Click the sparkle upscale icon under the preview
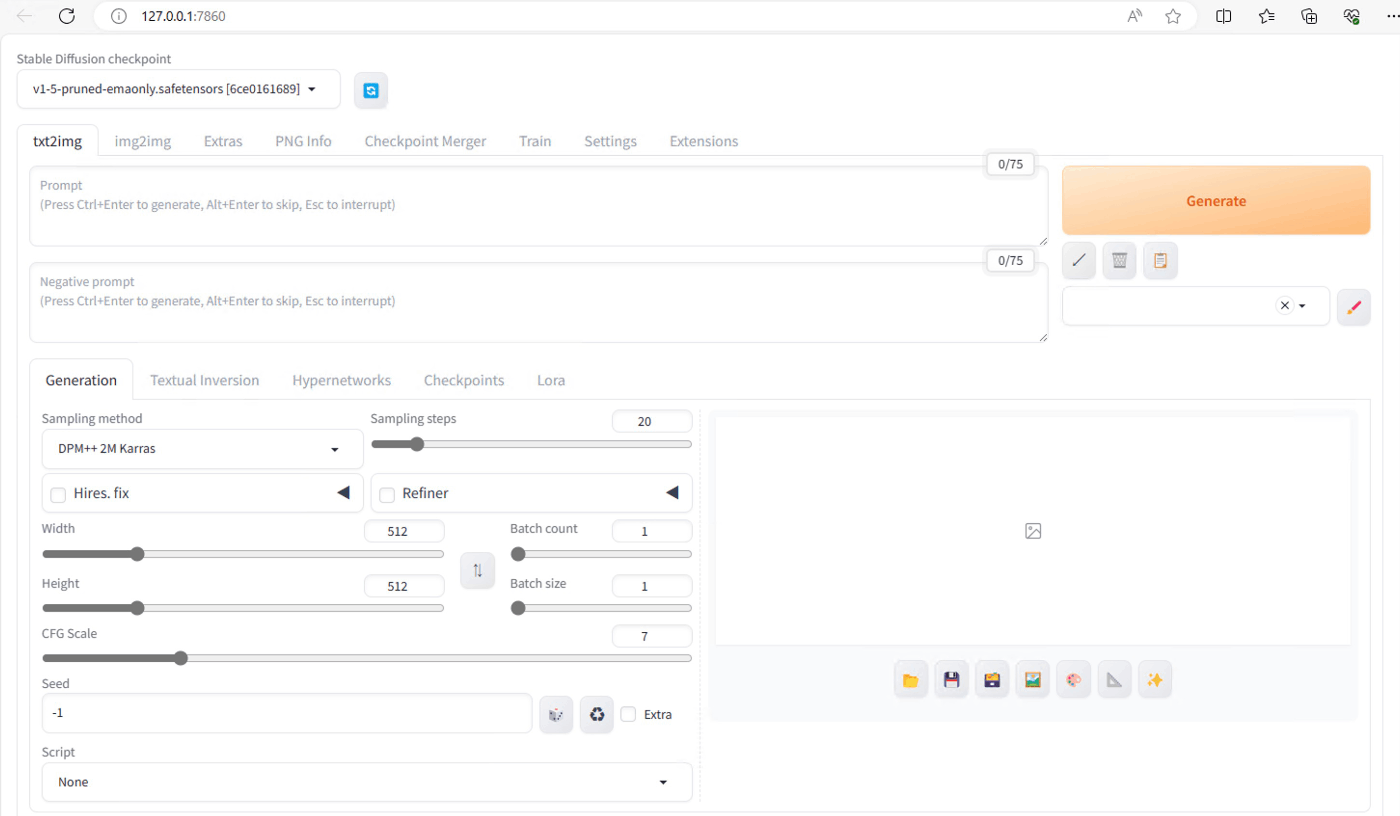This screenshot has height=816, width=1400. click(1155, 680)
